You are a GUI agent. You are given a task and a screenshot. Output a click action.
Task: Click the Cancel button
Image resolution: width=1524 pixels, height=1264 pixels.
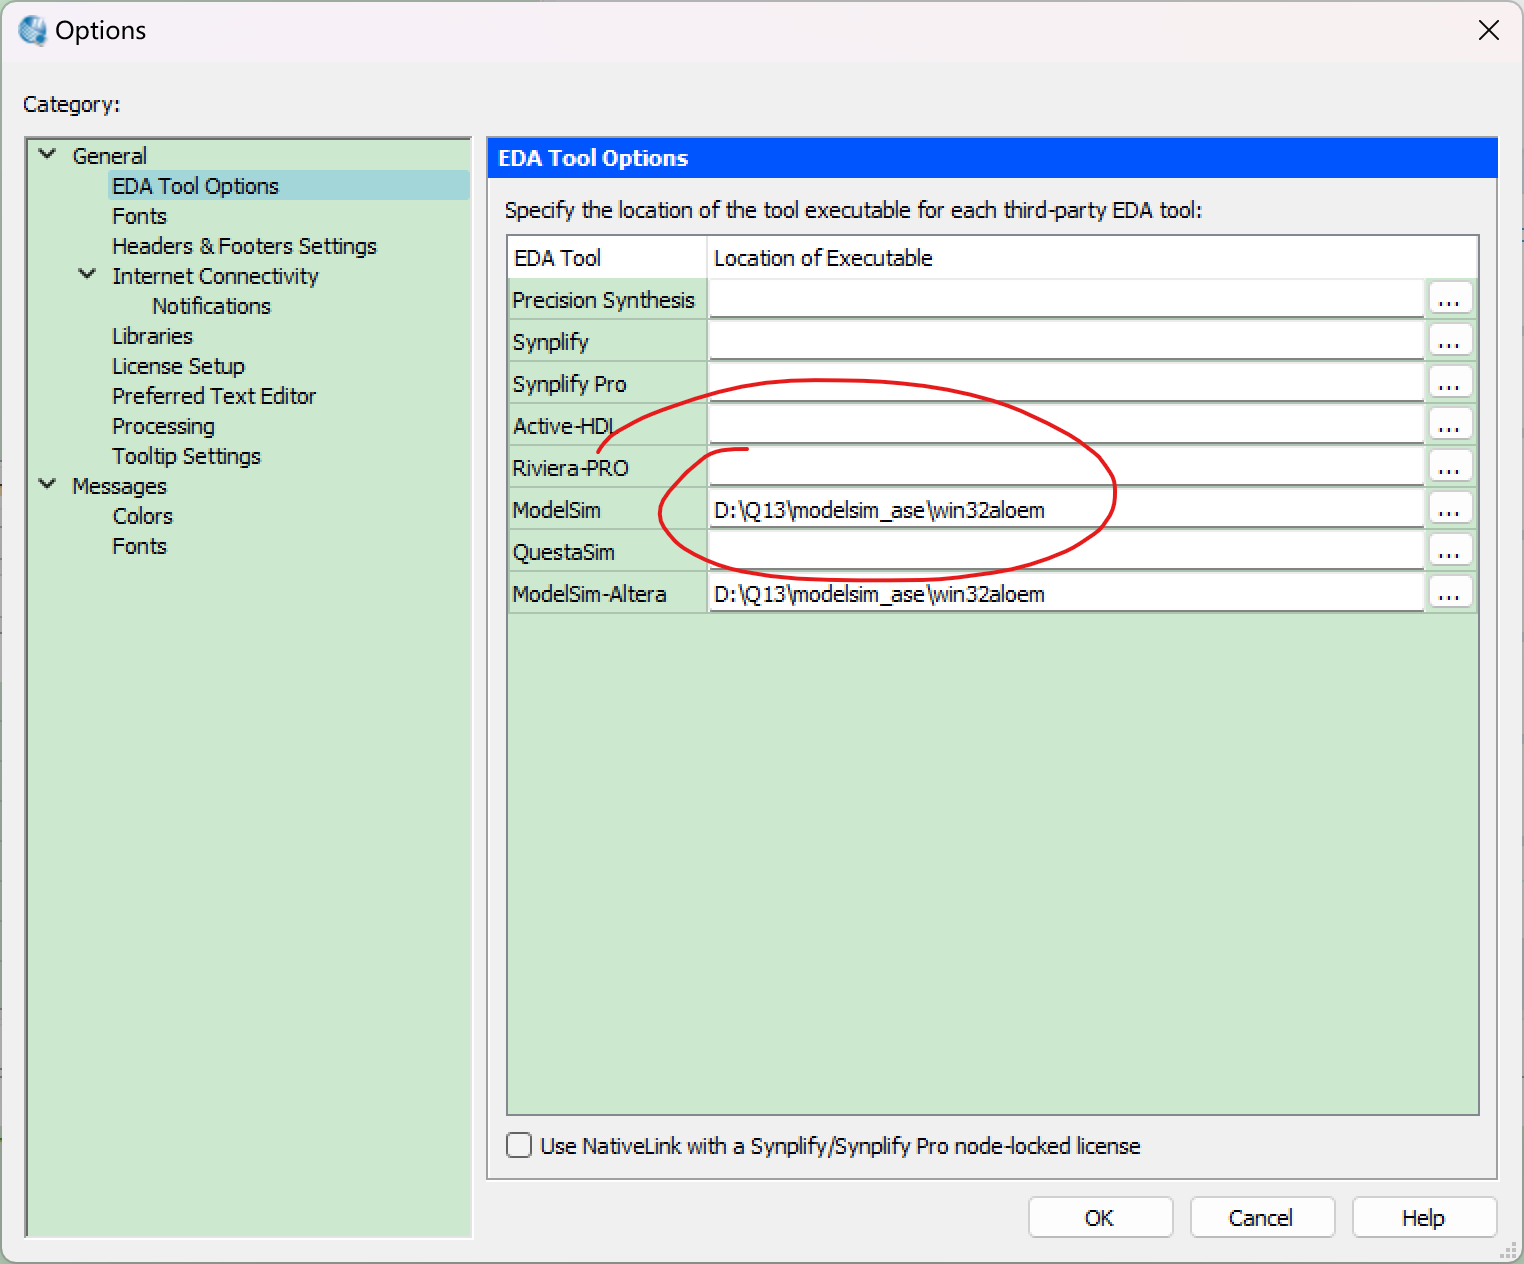tap(1262, 1217)
